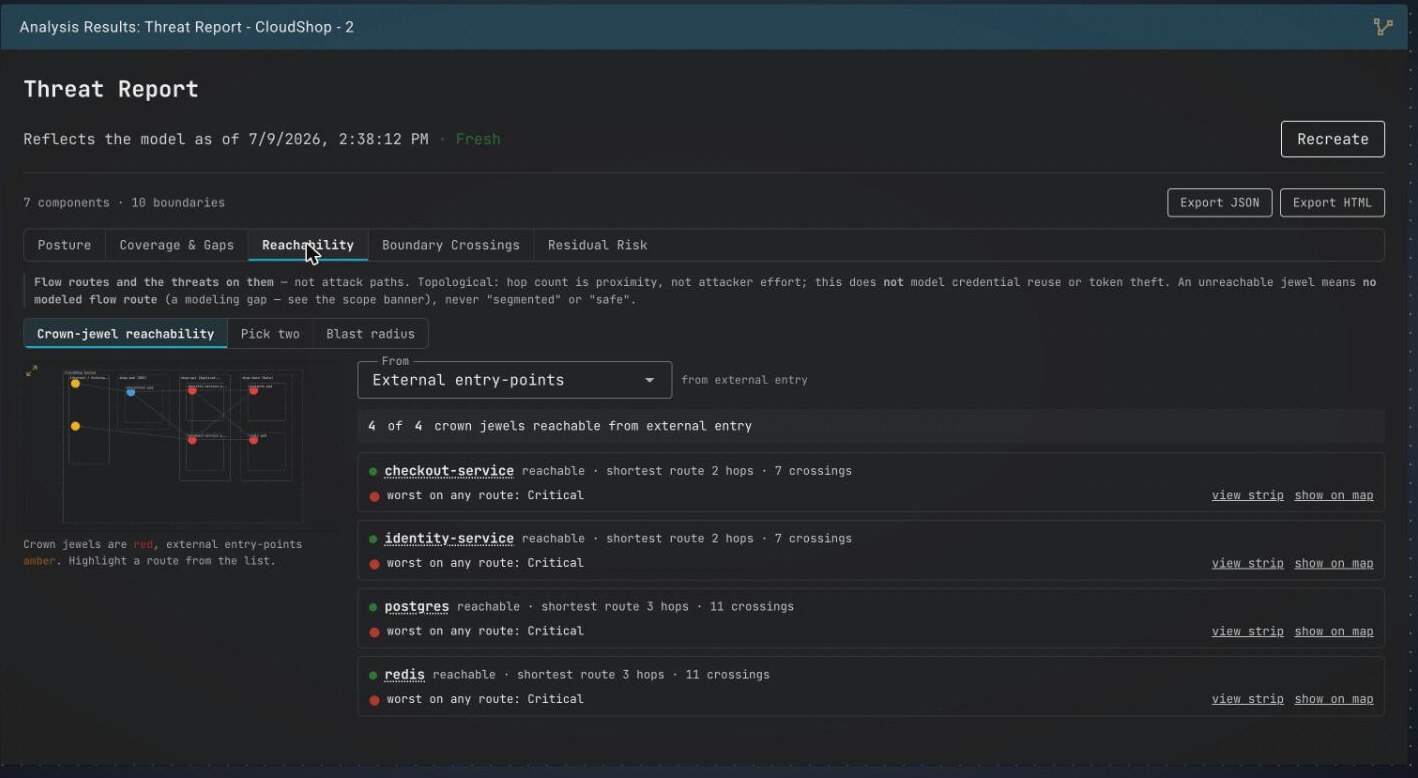Export the report as JSON
The width and height of the screenshot is (1418, 778).
pos(1219,202)
